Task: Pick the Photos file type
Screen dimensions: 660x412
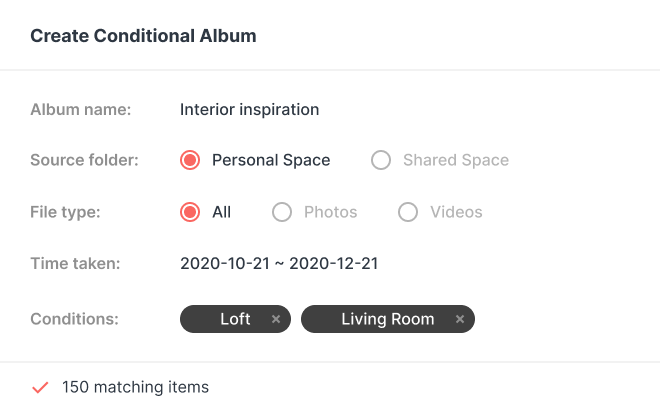Action: 282,212
